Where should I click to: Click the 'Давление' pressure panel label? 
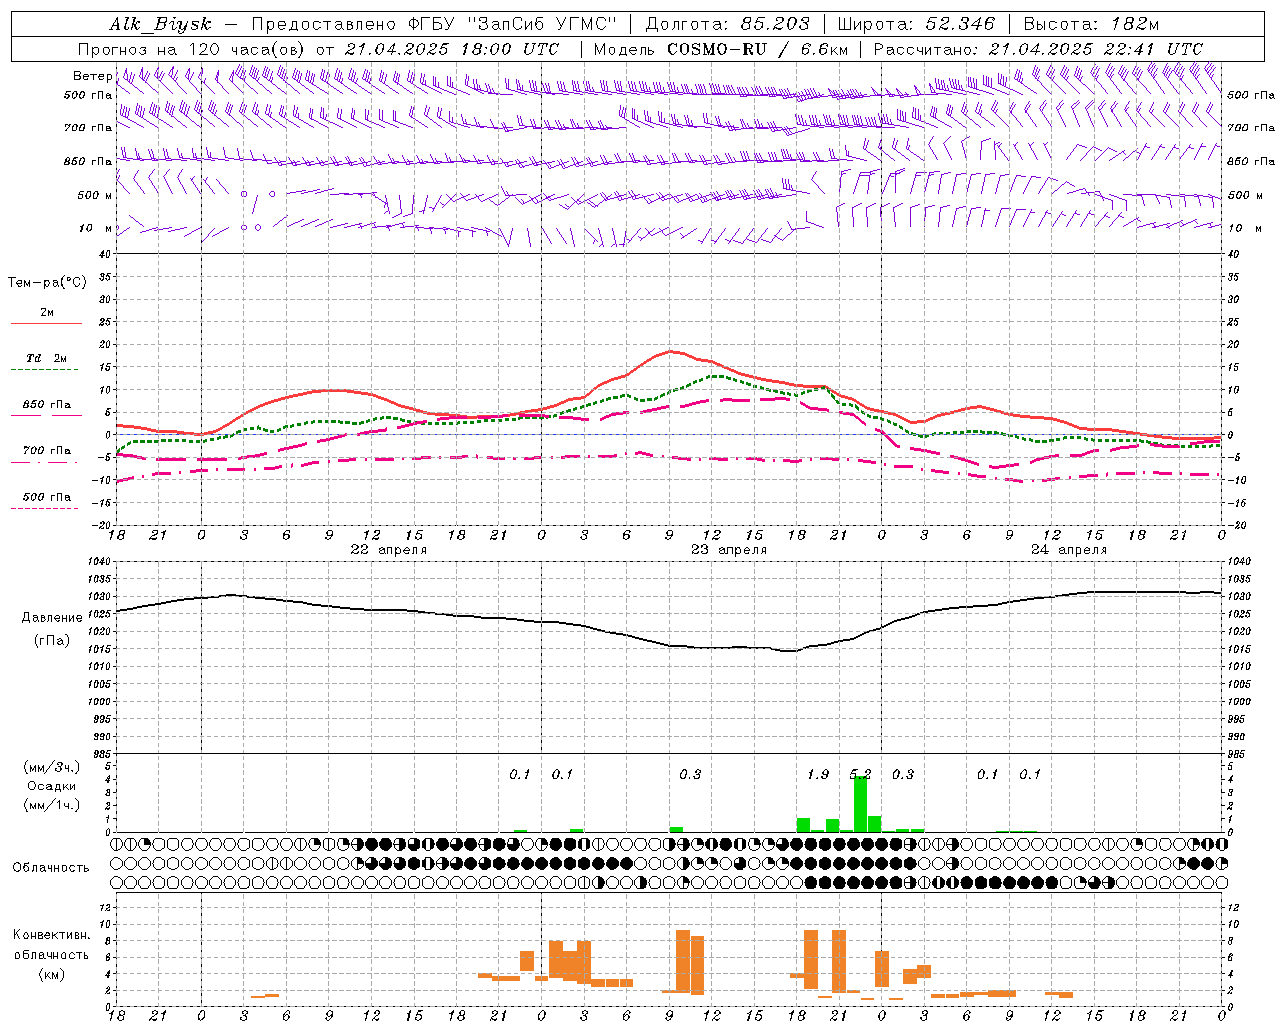click(51, 618)
